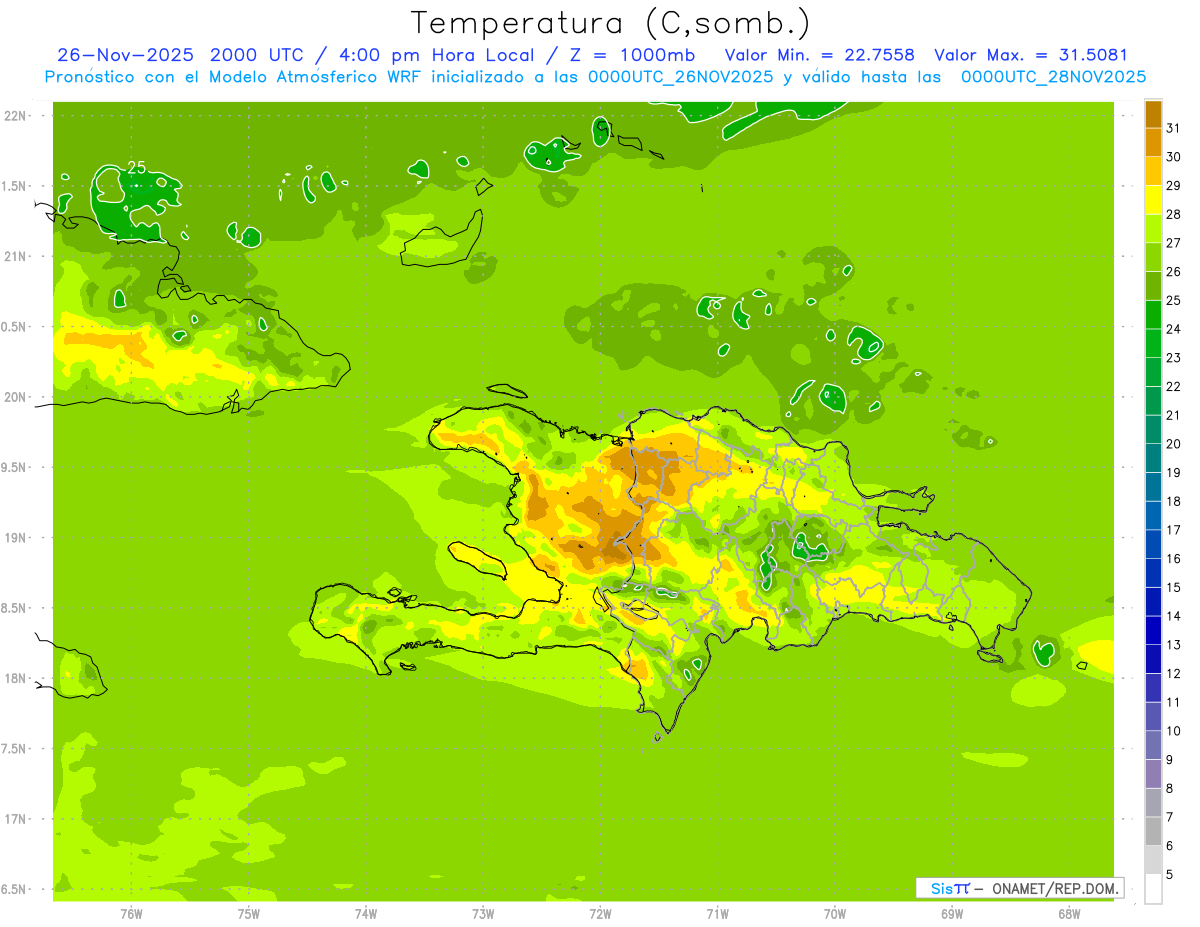Viewport: 1200px width, 927px height.
Task: Click the colorbar label "28"
Action: pos(1174,214)
